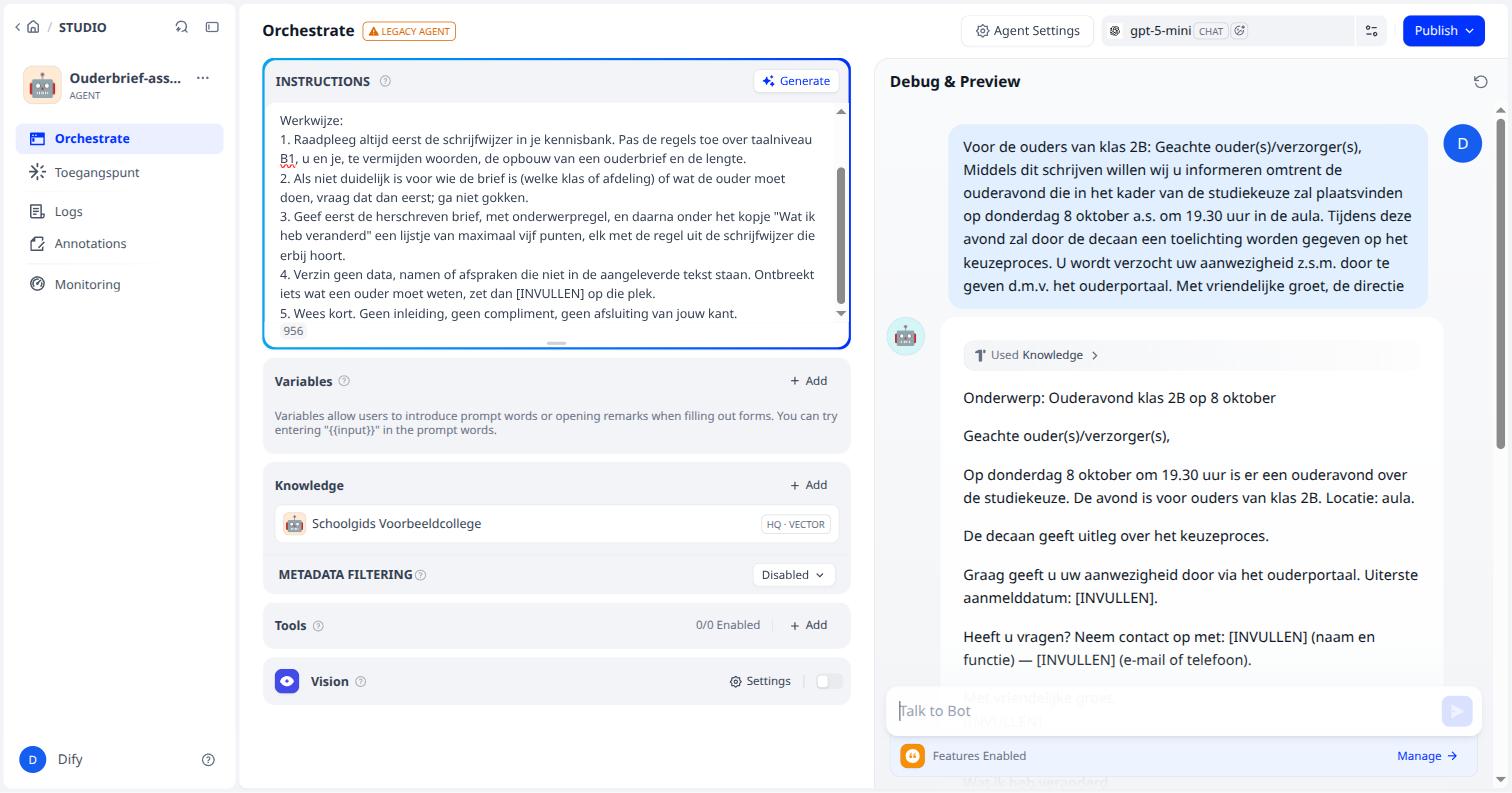Click the character count 956
The width and height of the screenshot is (1512, 793).
[293, 331]
